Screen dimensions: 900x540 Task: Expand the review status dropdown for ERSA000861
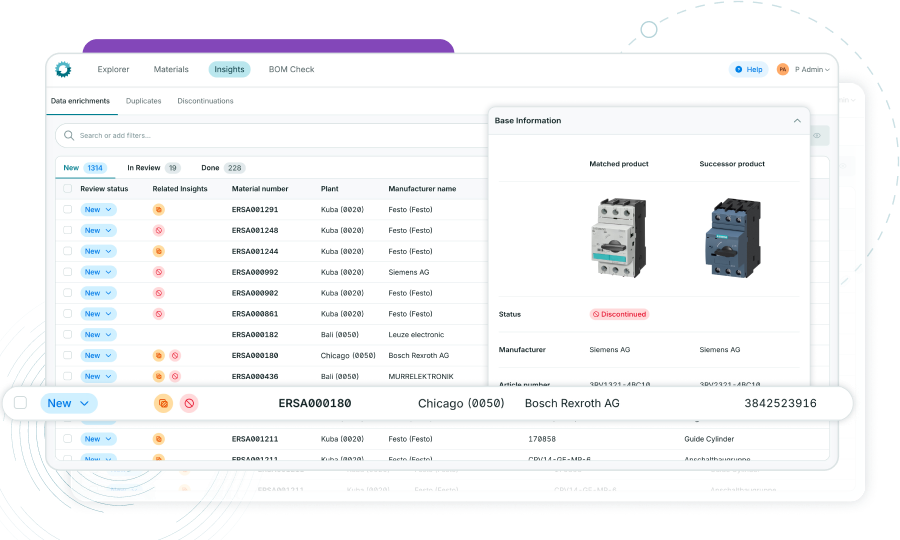pos(98,314)
